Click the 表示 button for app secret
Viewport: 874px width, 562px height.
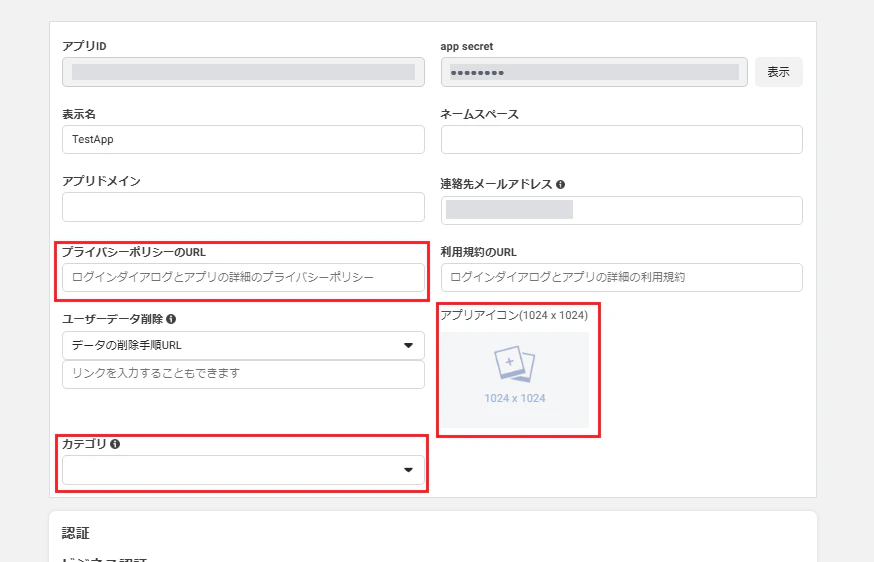point(779,72)
